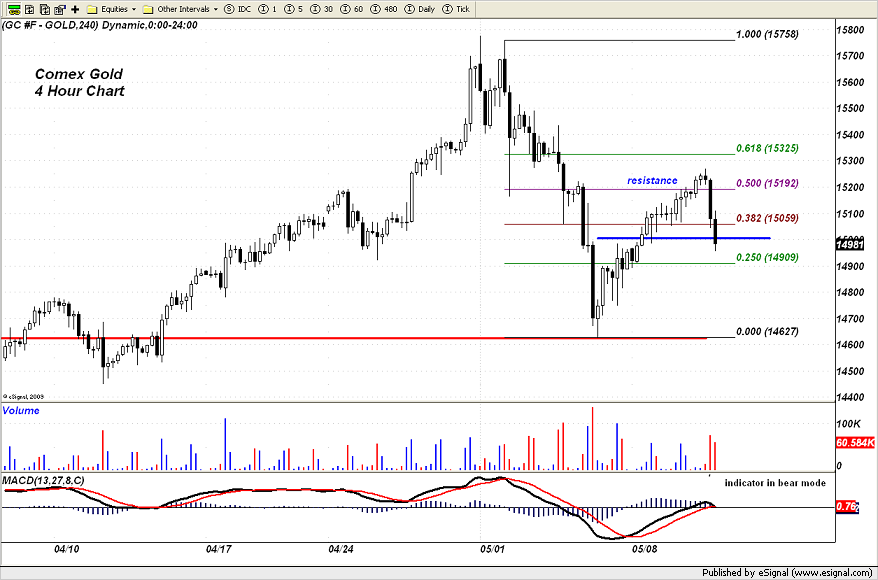This screenshot has width=878, height=580.
Task: Click the Comex Gold 4 Hour Chart label
Action: [x=79, y=82]
